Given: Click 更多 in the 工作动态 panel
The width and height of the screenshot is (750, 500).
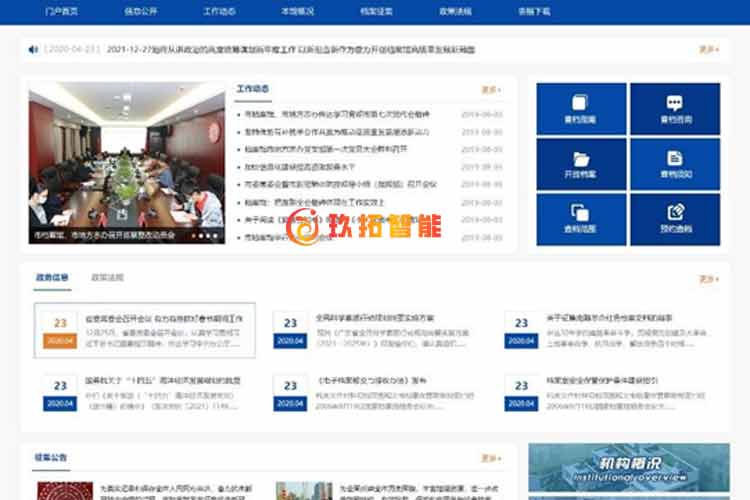Looking at the screenshot, I should point(491,89).
